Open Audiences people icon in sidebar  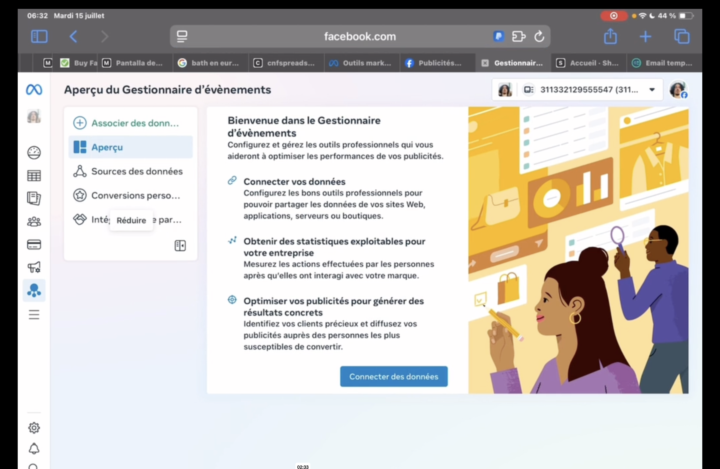tap(34, 221)
